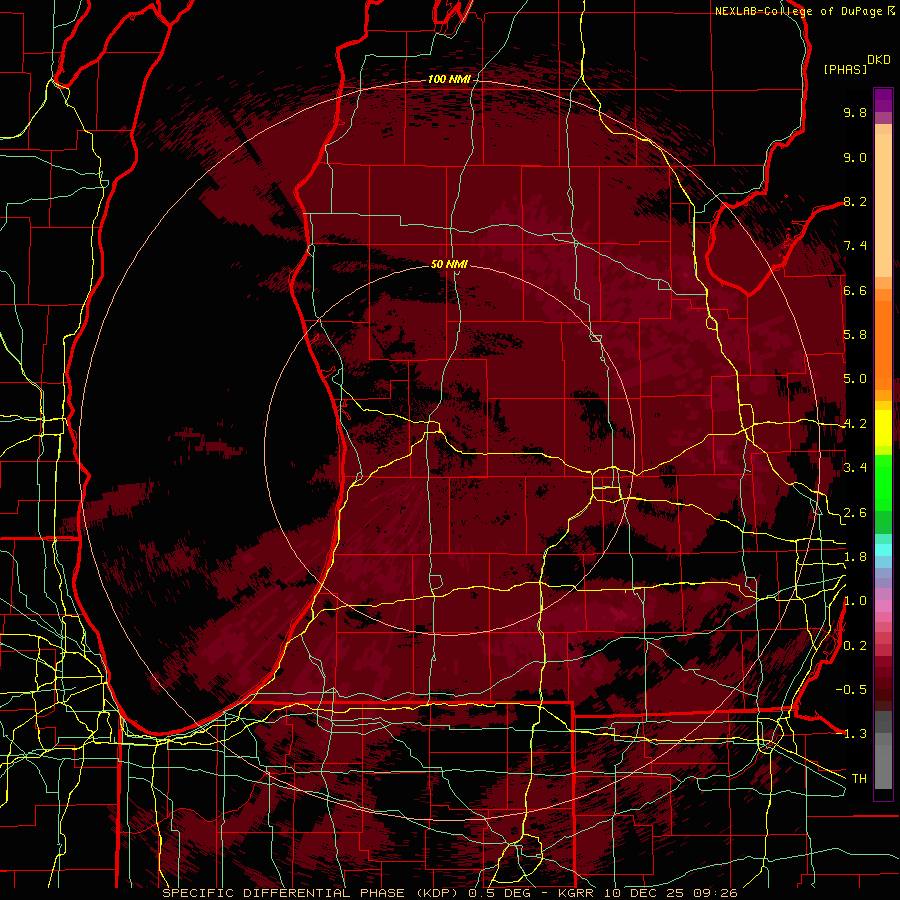Click the 0.2 value on the color scale
The width and height of the screenshot is (900, 900).
pos(855,646)
